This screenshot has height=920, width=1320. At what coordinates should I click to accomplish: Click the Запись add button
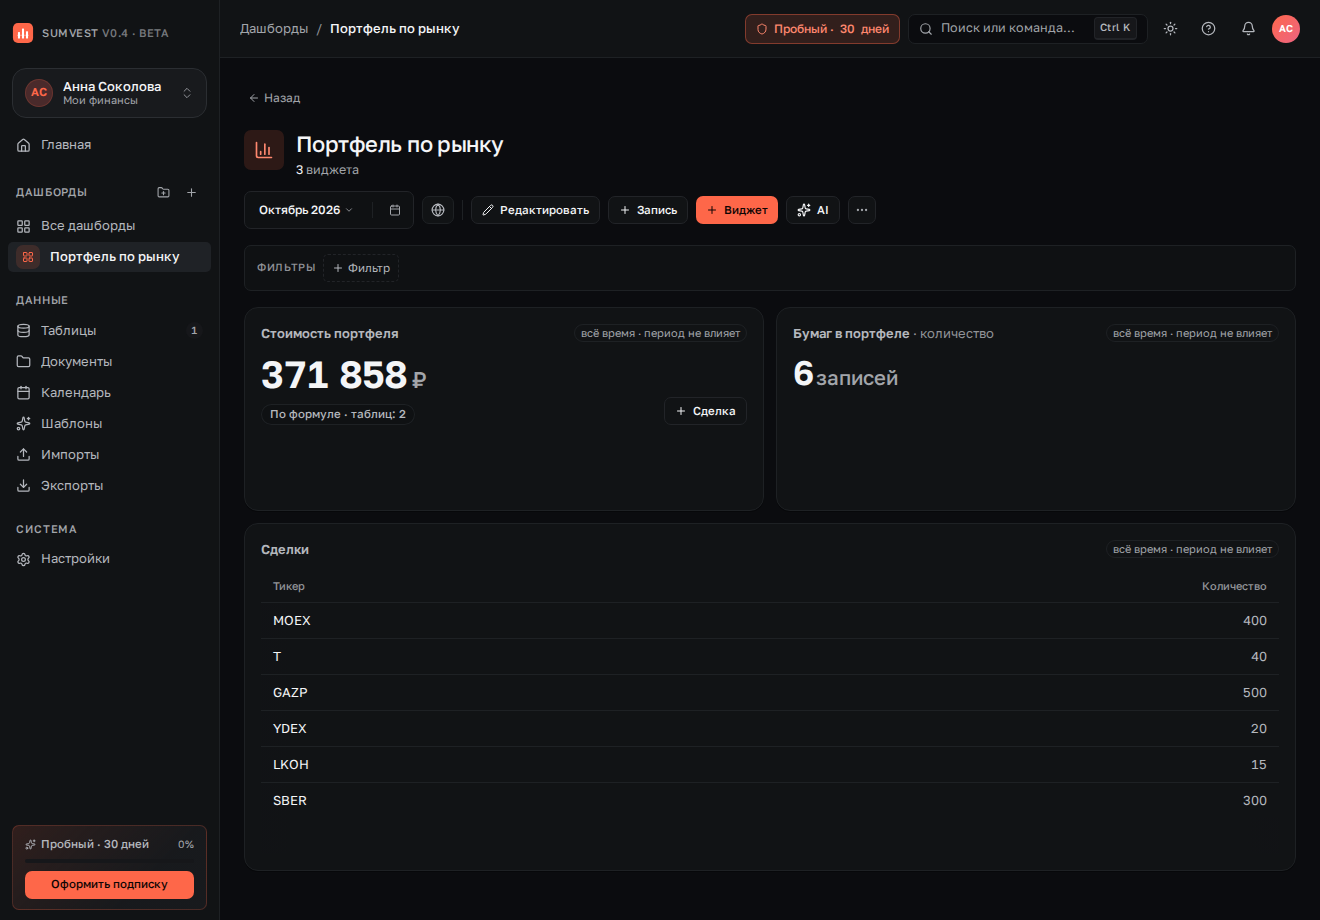(x=648, y=210)
